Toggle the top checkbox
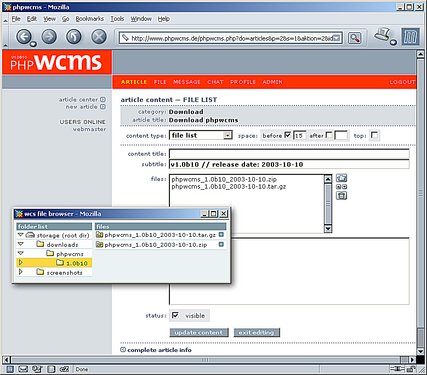Viewport: 427px width, 375px height. (375, 135)
